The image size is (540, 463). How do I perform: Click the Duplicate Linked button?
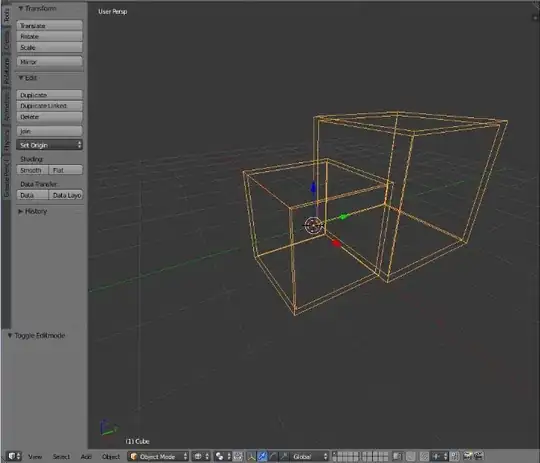pos(50,106)
